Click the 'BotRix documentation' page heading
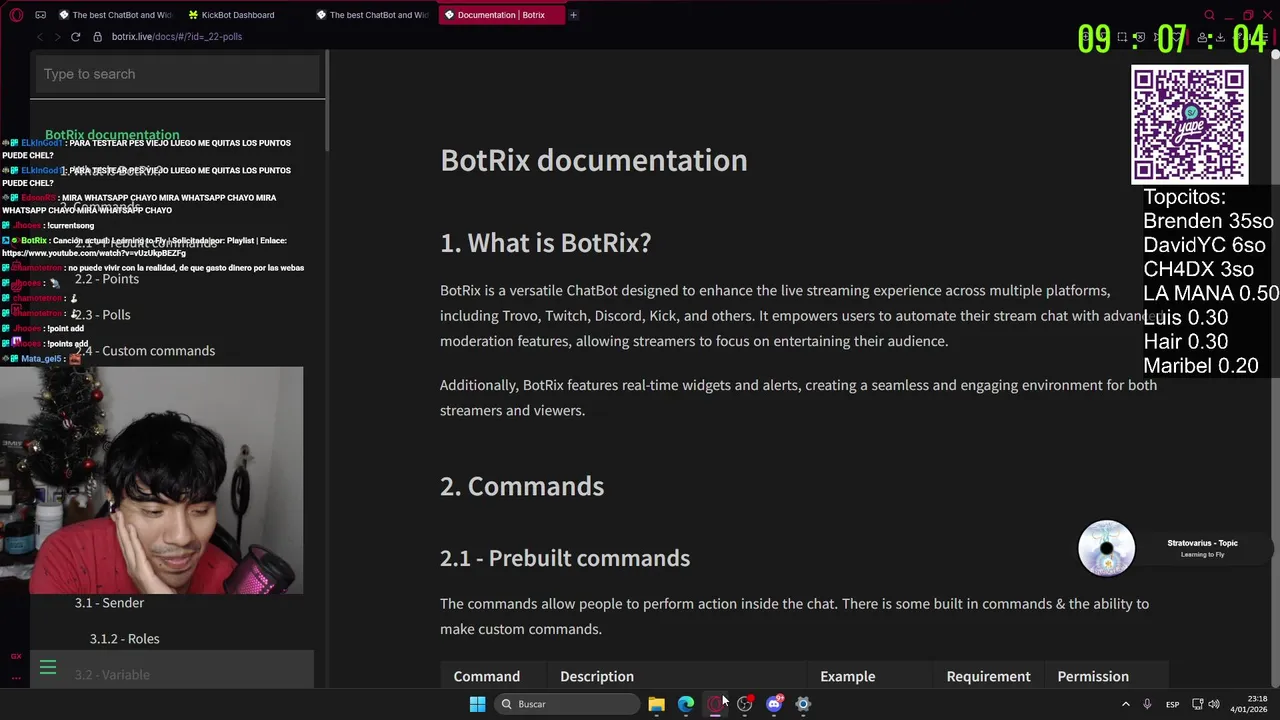1280x720 pixels. click(594, 160)
